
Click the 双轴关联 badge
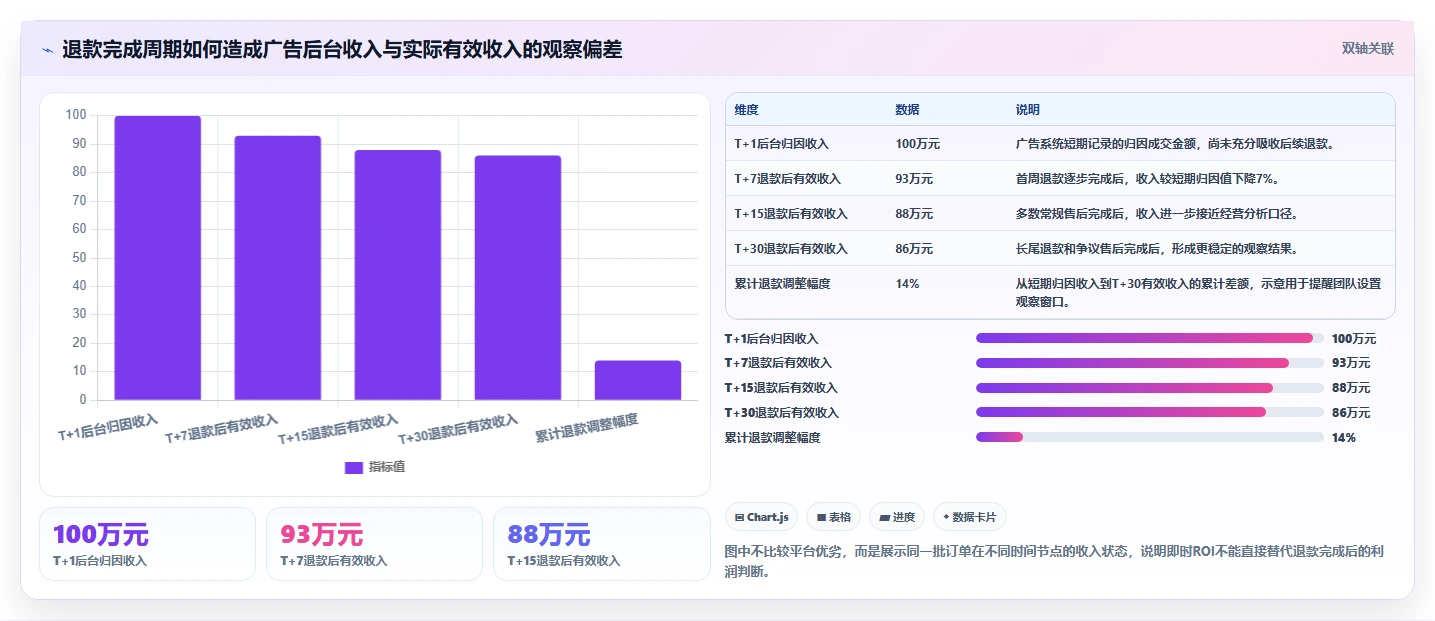pos(1368,49)
